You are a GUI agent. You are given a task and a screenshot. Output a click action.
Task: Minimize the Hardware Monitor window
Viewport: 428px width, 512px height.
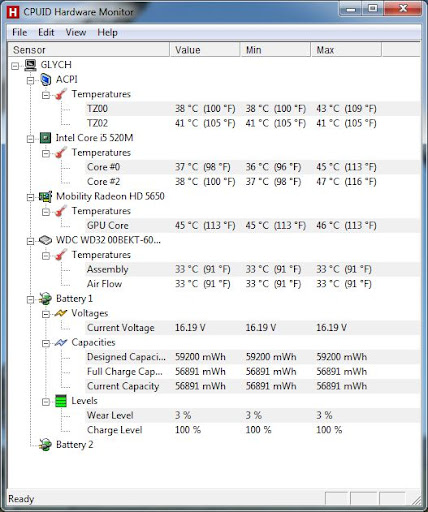tap(350, 9)
